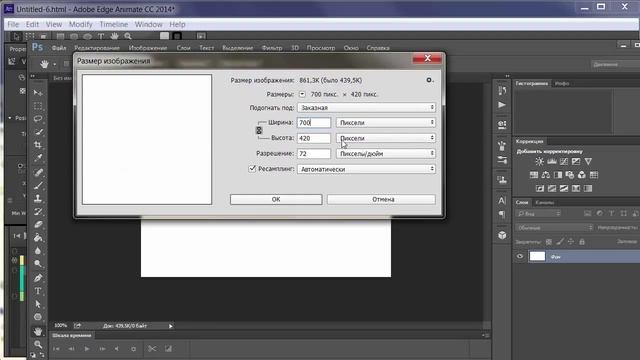The height and width of the screenshot is (360, 640).
Task: Select the Lasso tool
Action: pos(38,119)
